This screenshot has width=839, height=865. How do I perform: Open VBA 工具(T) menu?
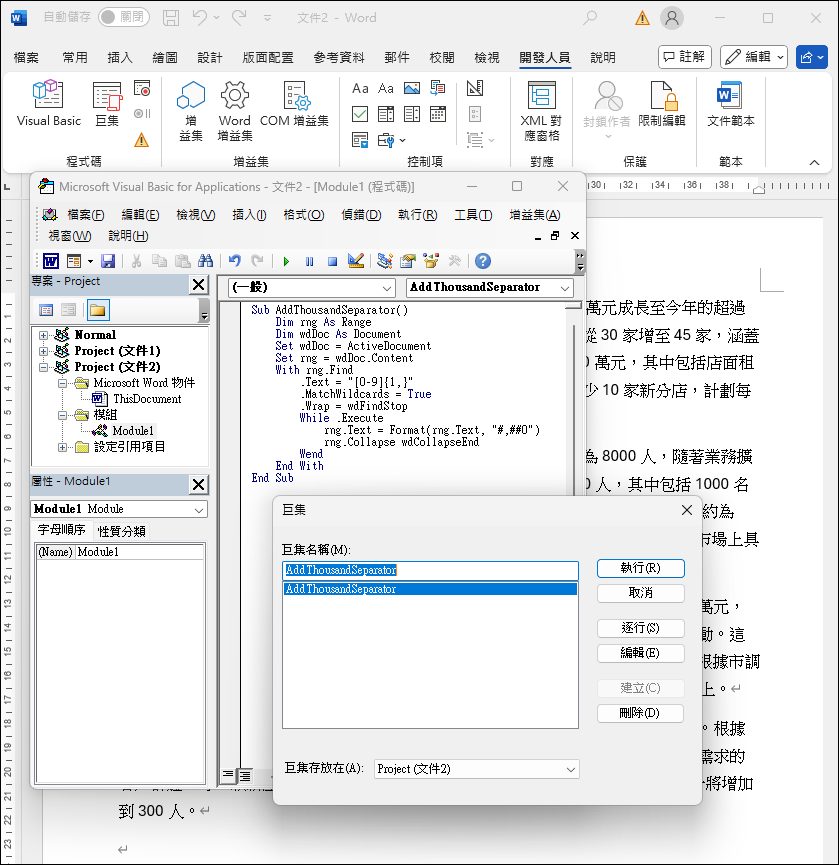473,215
